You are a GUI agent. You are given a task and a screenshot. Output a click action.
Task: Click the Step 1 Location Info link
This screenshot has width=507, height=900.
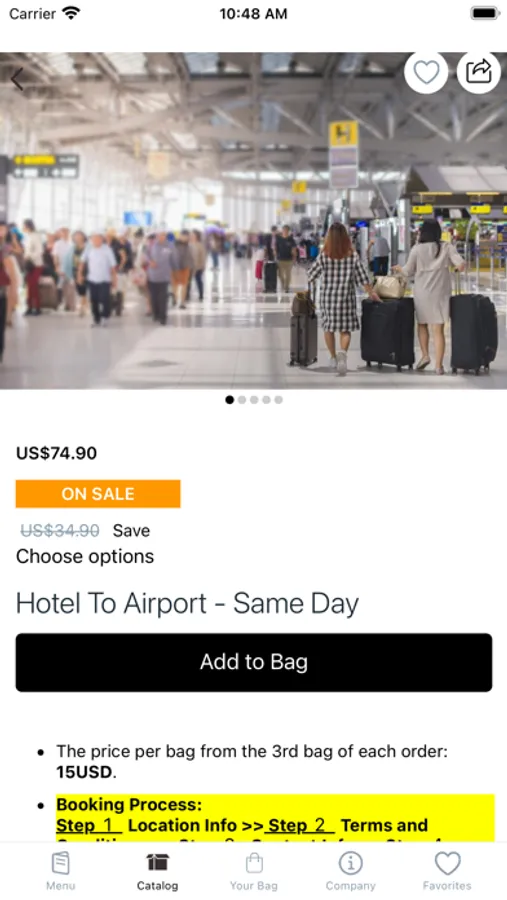(x=146, y=825)
